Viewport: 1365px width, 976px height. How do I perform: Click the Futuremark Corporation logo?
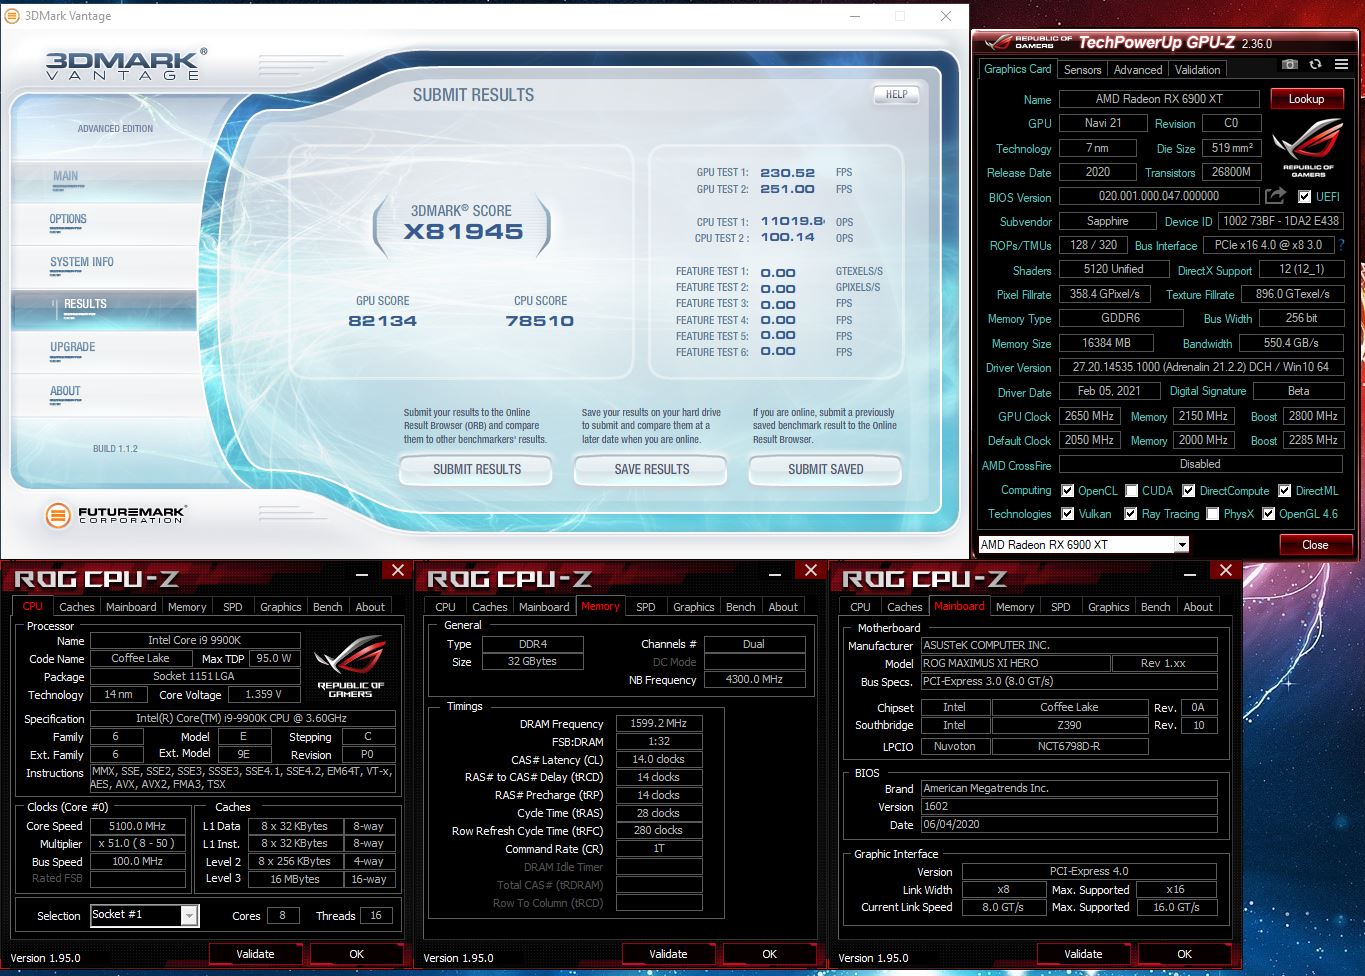(x=116, y=514)
